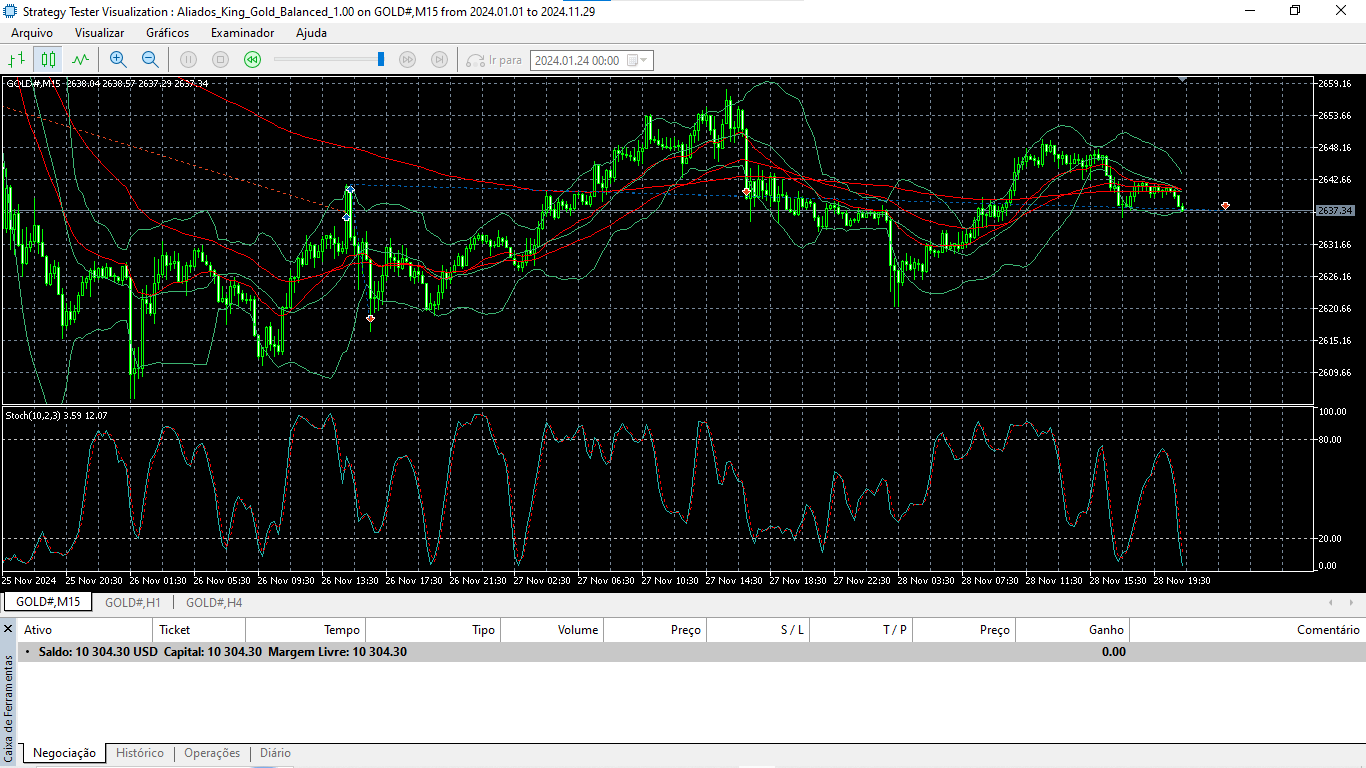Sort by Comentário column header
Viewport: 1366px width, 768px height.
(x=1248, y=630)
